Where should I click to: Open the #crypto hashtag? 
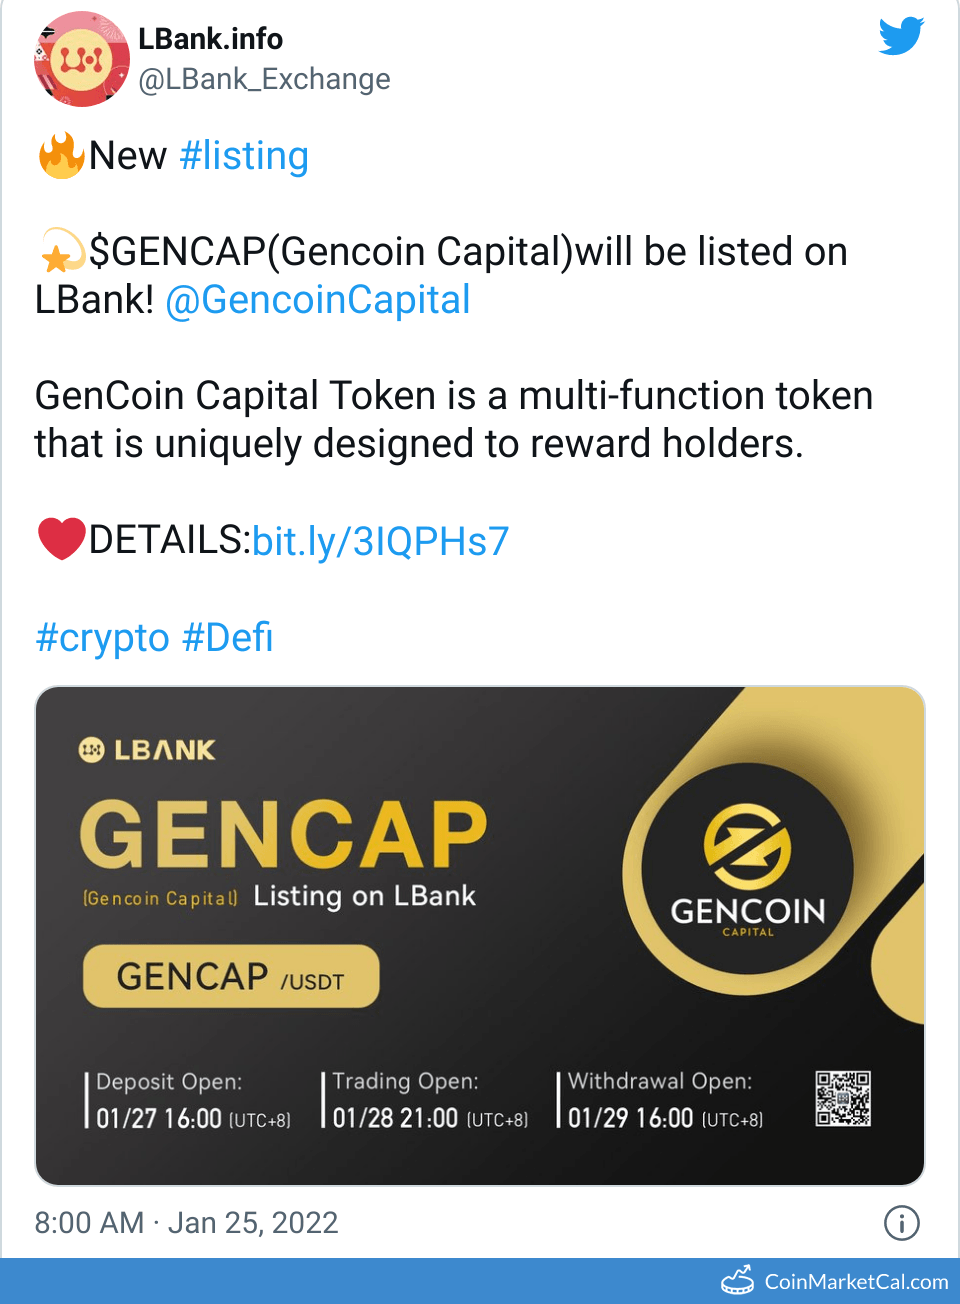[102, 637]
